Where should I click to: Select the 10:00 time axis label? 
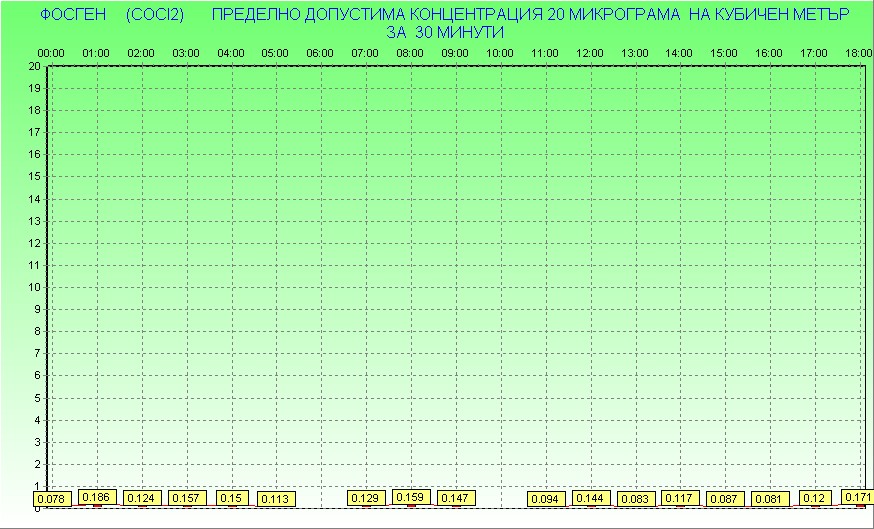[x=500, y=53]
